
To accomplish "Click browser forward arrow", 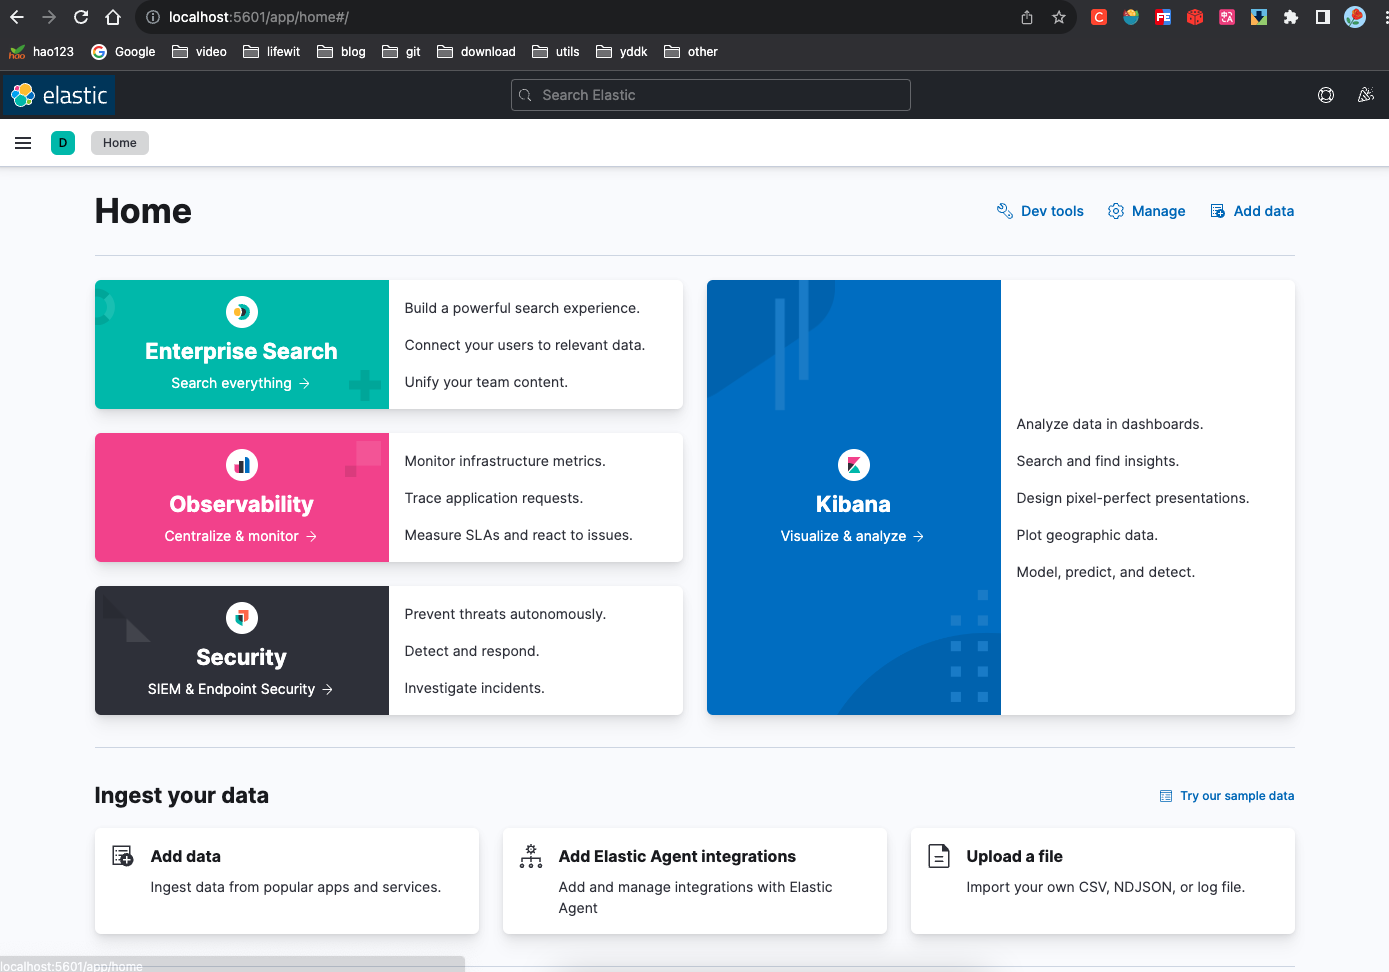I will click(49, 17).
